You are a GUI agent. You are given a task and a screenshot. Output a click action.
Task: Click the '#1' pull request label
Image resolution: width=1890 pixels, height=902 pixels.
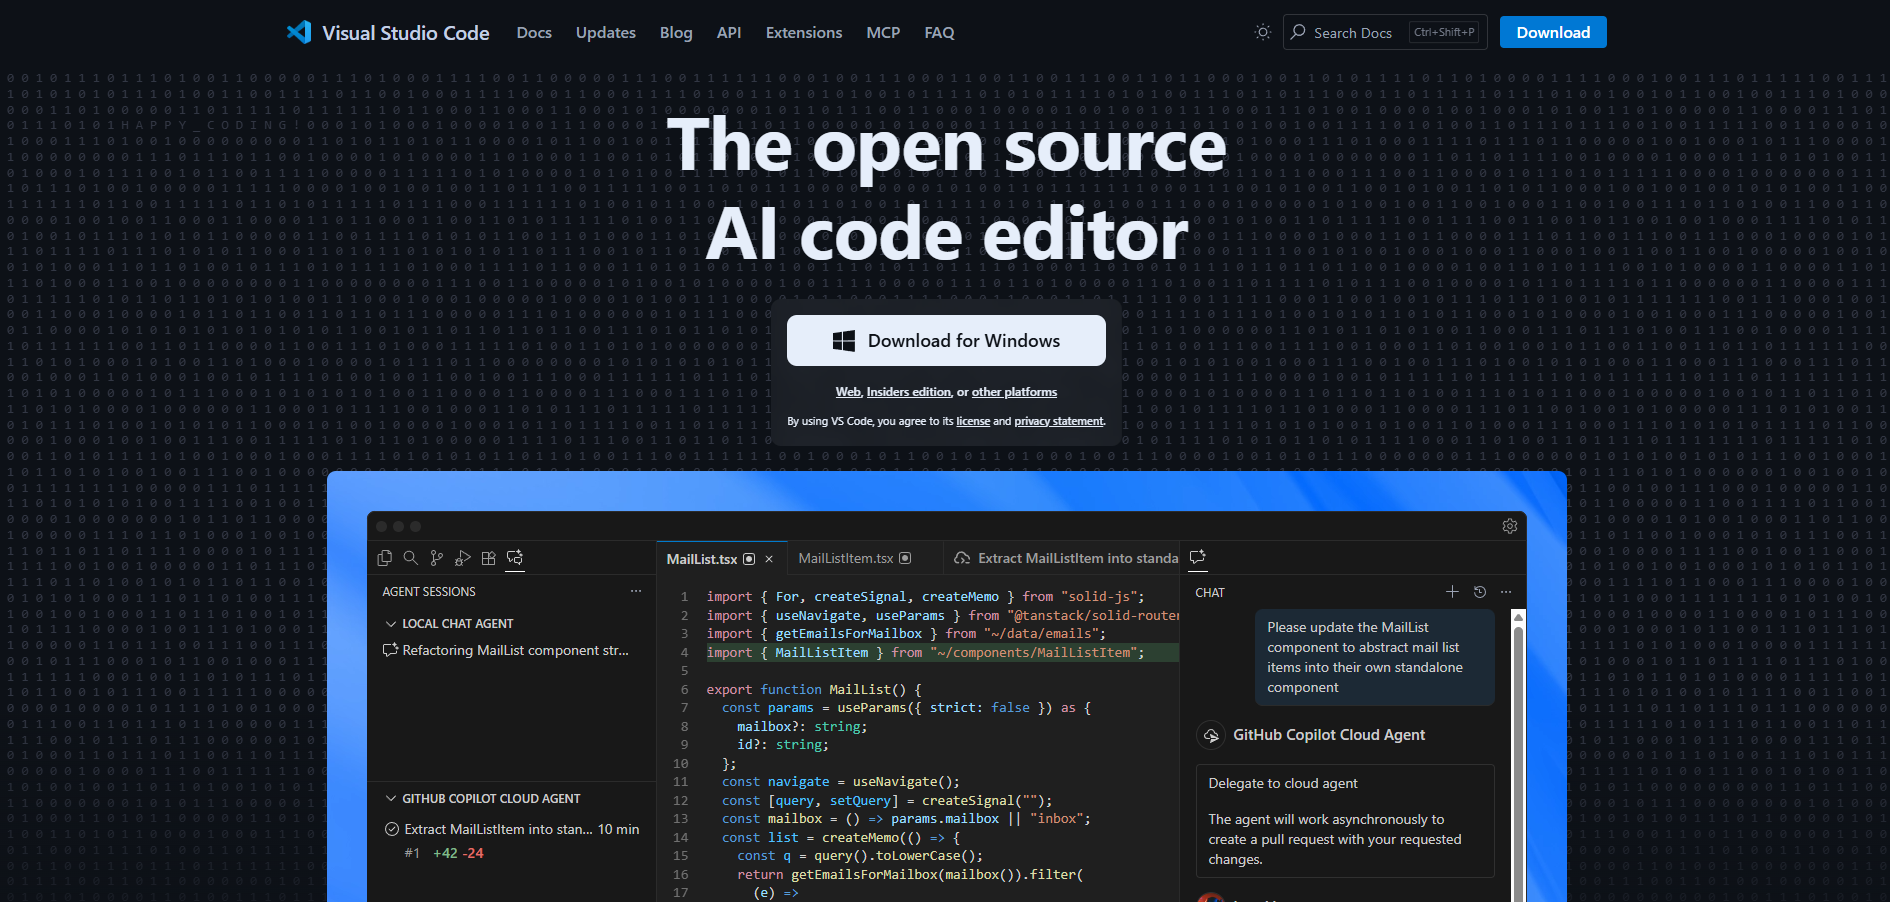(x=412, y=853)
